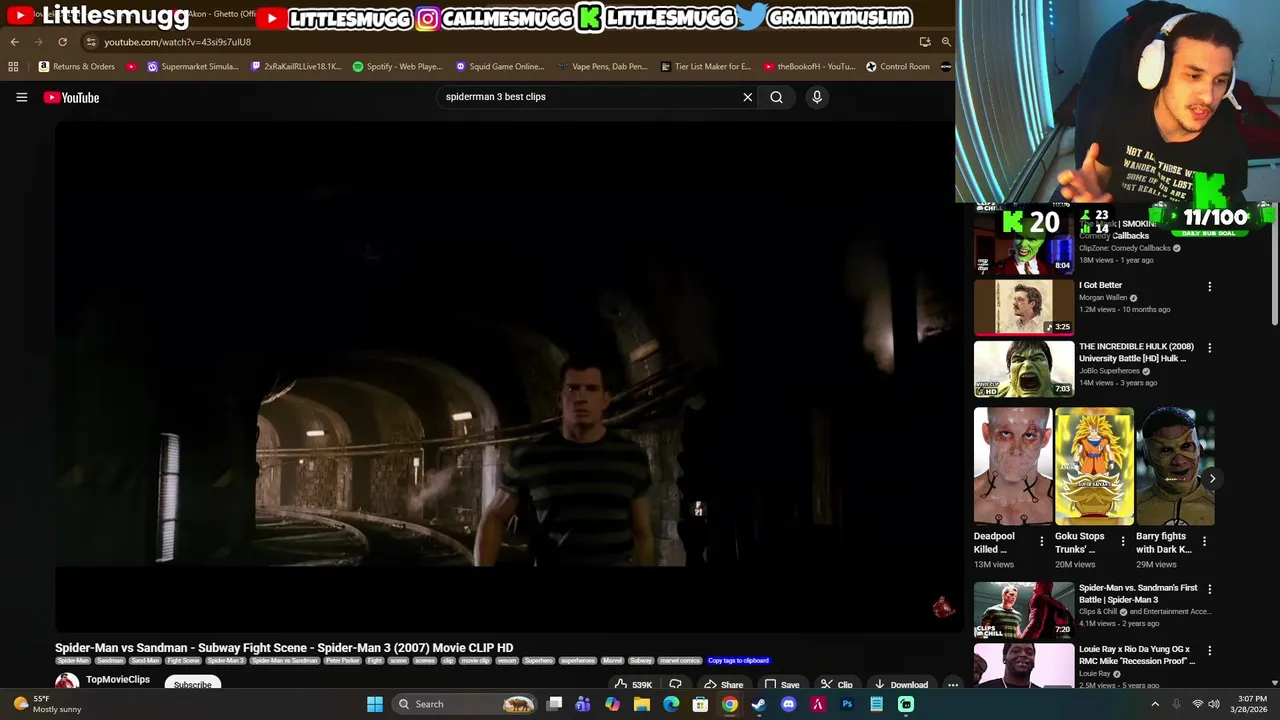Open options menu for Goku Stops Trunks short
Screen dimensions: 1280x720
coord(1122,541)
